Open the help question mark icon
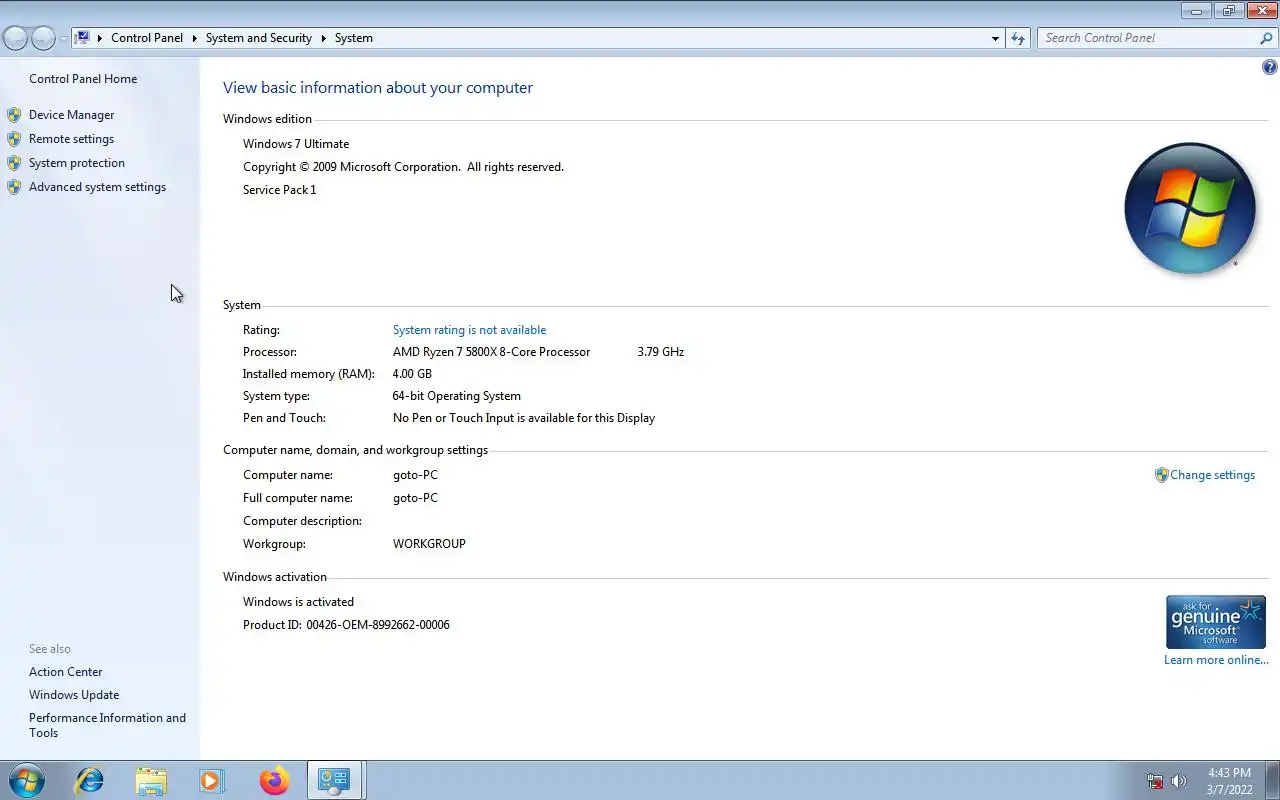1280x800 pixels. point(1270,67)
